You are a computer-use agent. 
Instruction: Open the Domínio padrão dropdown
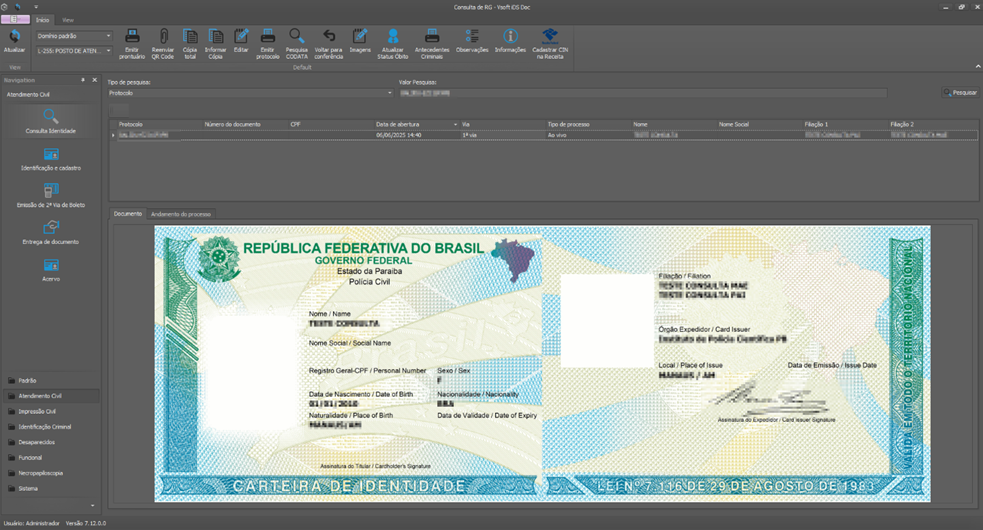108,36
